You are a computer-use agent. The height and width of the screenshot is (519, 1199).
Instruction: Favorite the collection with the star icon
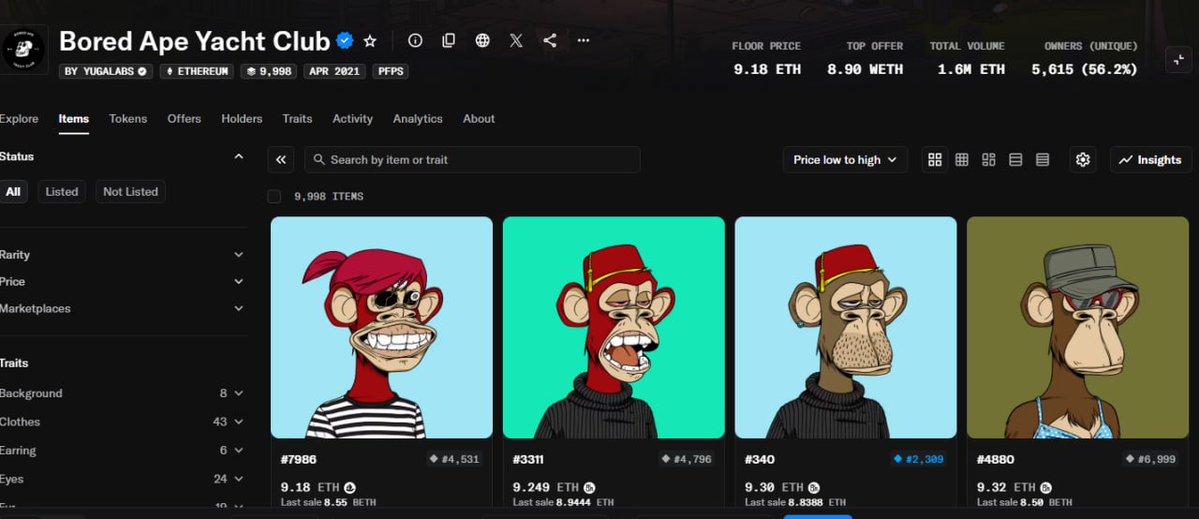point(370,41)
